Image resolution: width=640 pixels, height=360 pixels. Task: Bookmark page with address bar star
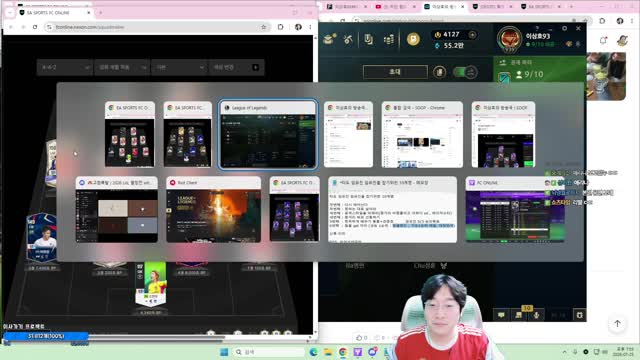click(x=264, y=27)
